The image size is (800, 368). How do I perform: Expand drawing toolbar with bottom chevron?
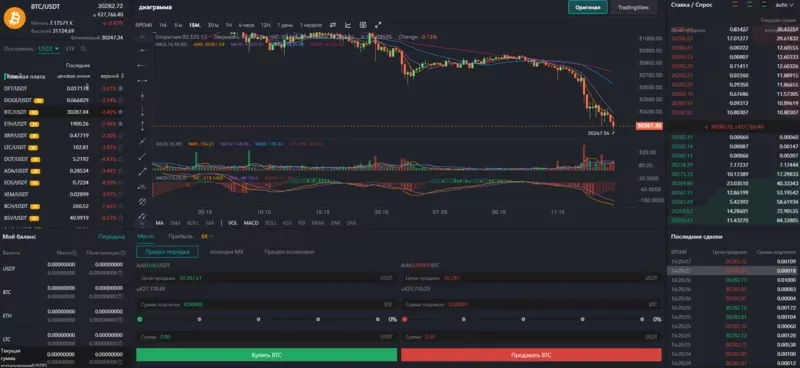tap(142, 223)
